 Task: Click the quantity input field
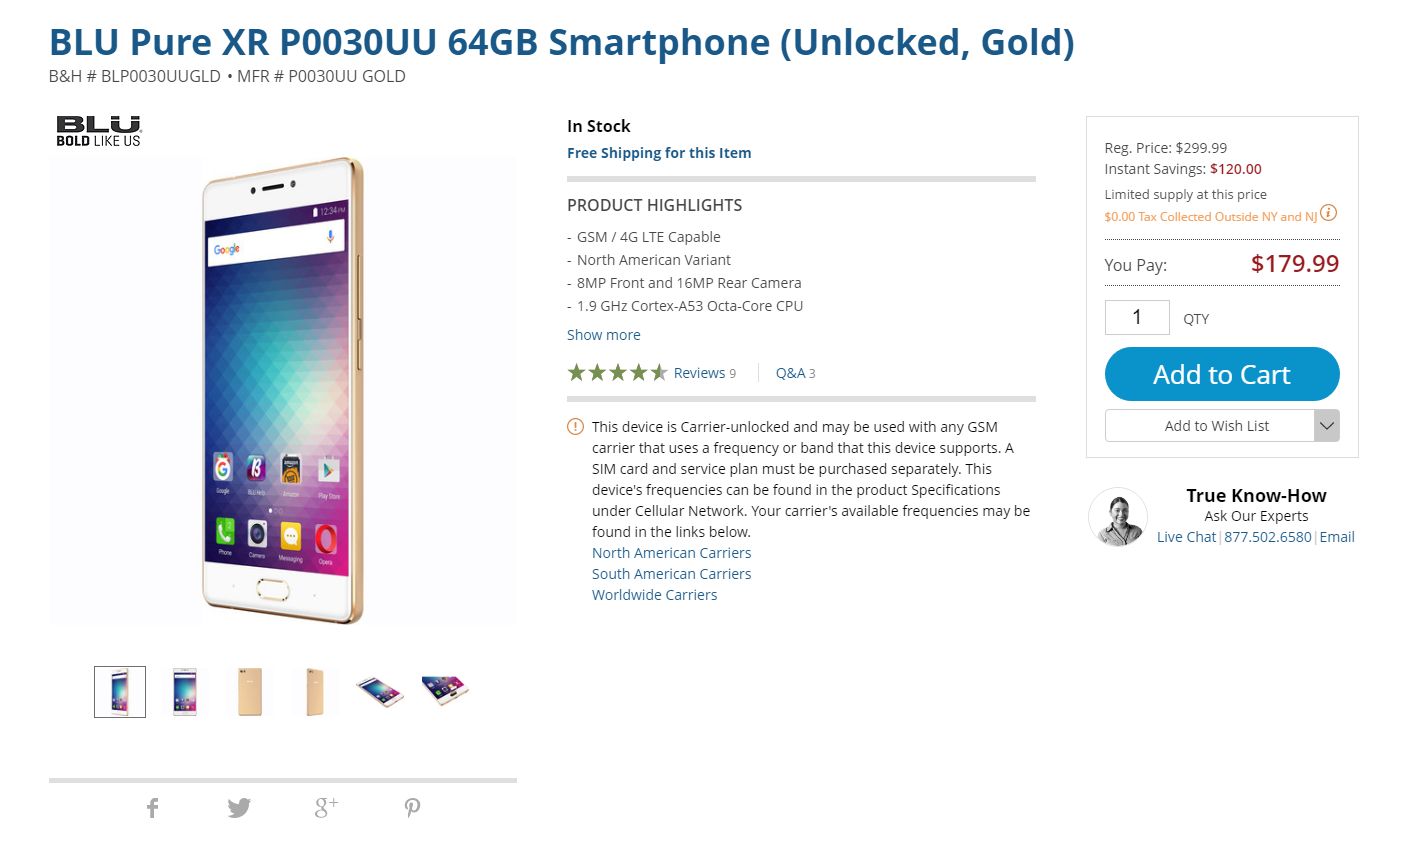pos(1137,318)
